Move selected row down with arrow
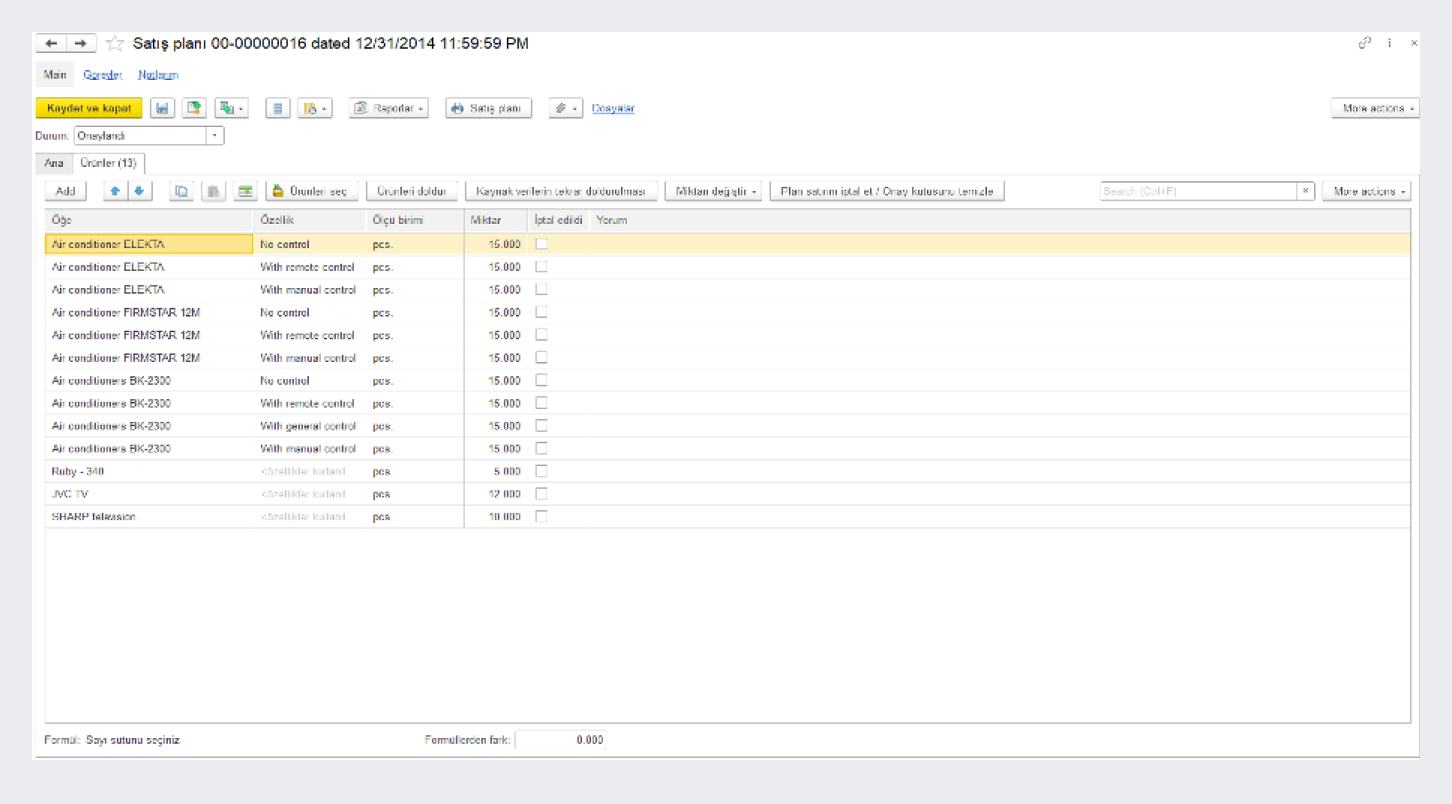 pos(139,191)
